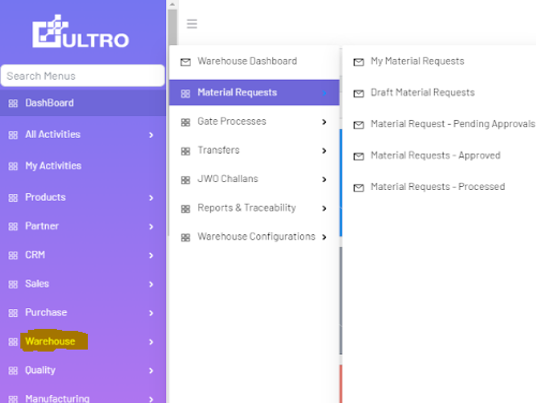Expand the CRM sidebar chevron
This screenshot has height=404, width=536.
[151, 255]
